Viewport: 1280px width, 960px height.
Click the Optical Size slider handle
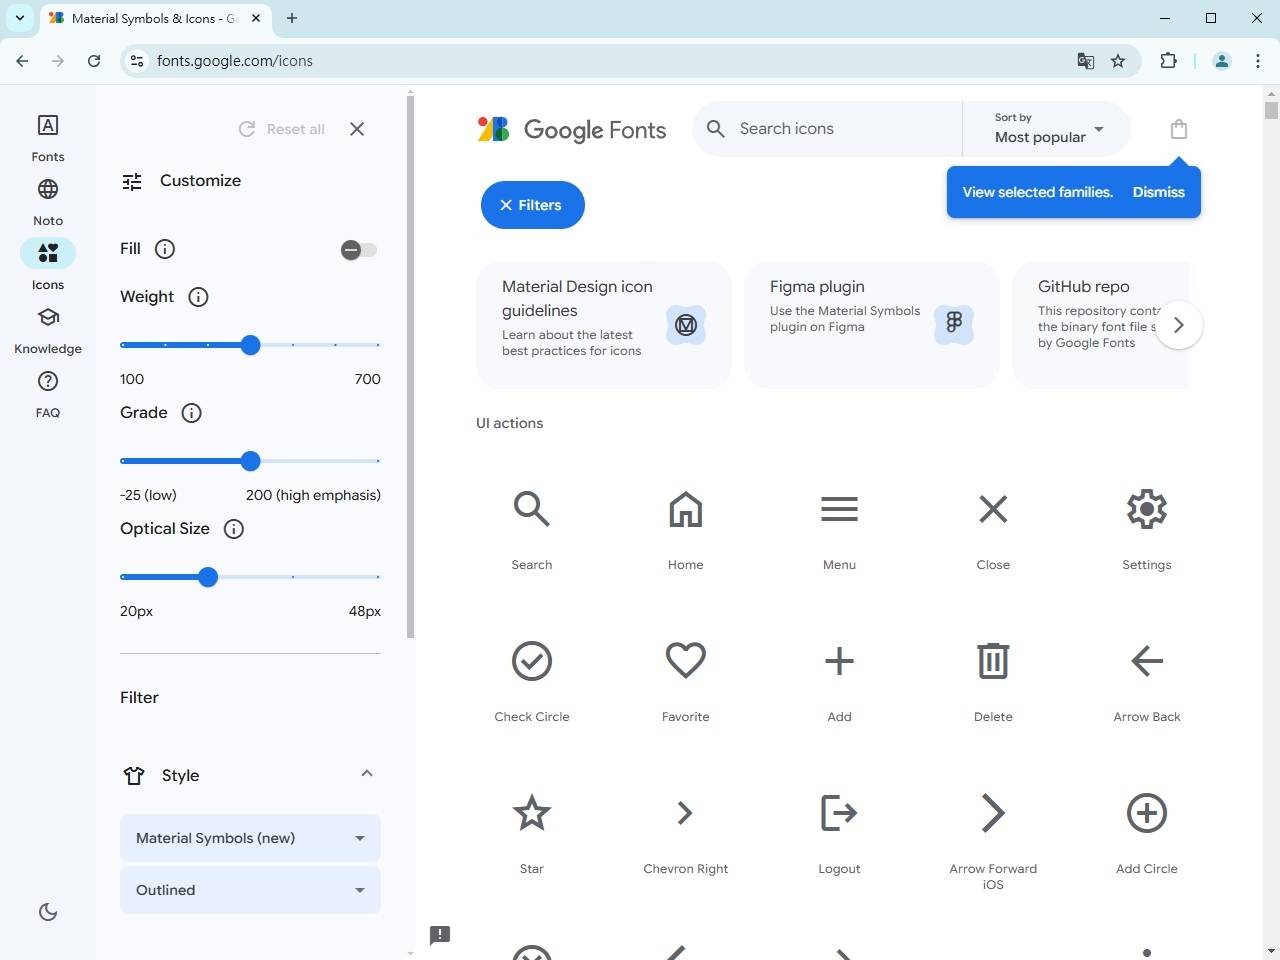[x=208, y=577]
